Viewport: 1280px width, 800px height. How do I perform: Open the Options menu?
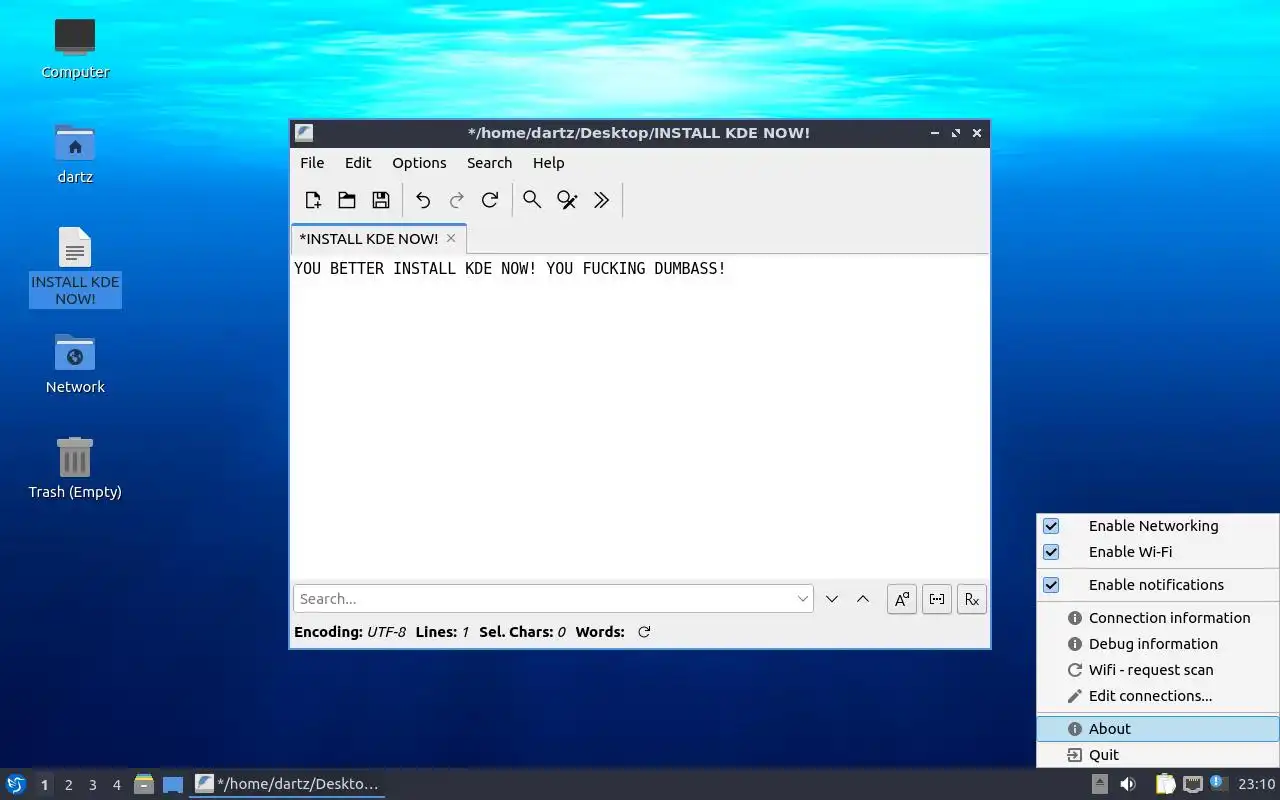click(419, 163)
